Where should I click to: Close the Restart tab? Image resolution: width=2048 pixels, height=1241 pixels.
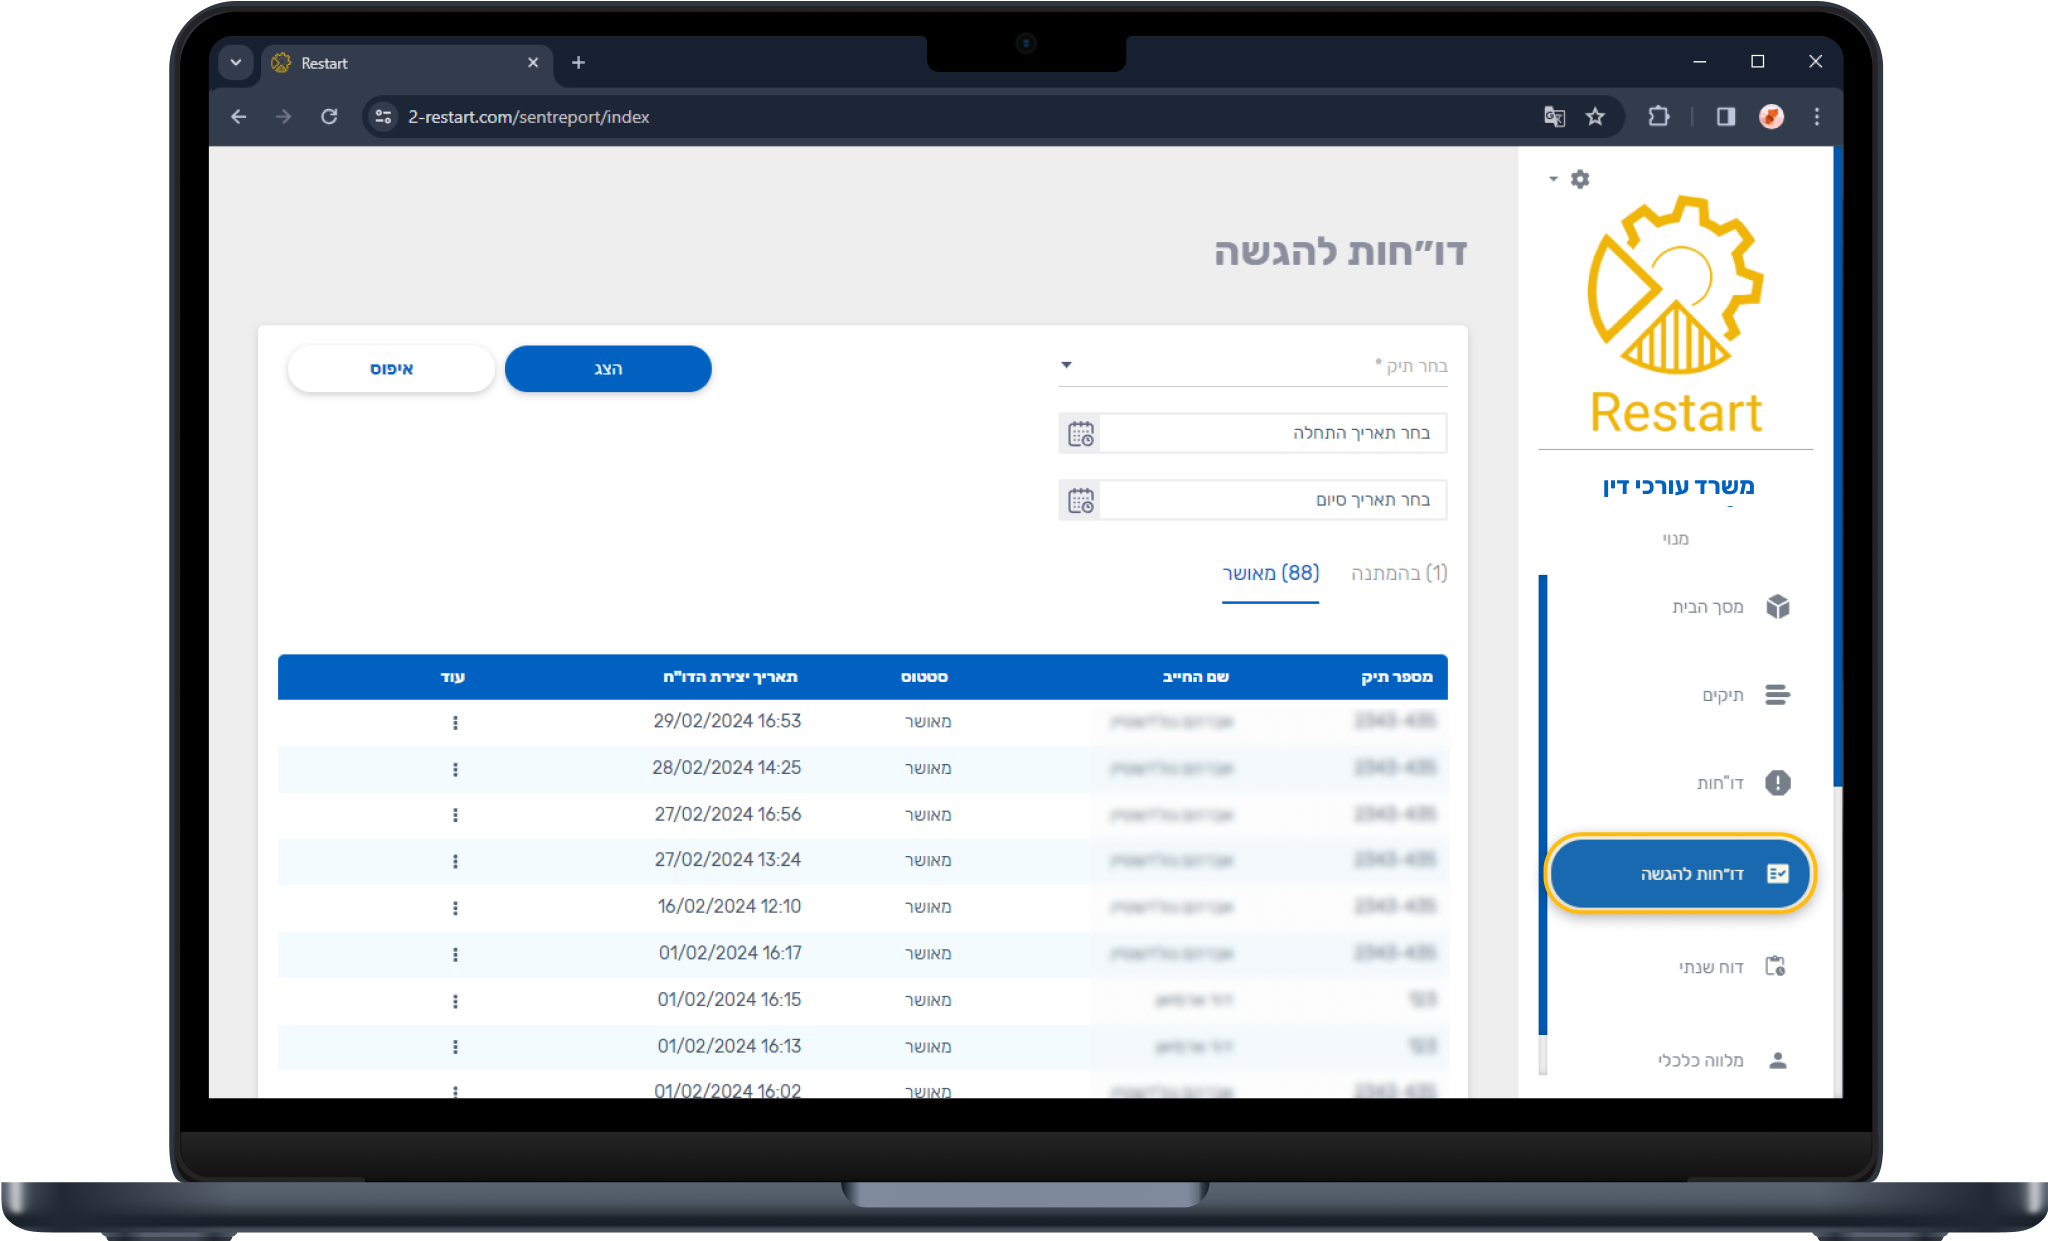[x=533, y=63]
